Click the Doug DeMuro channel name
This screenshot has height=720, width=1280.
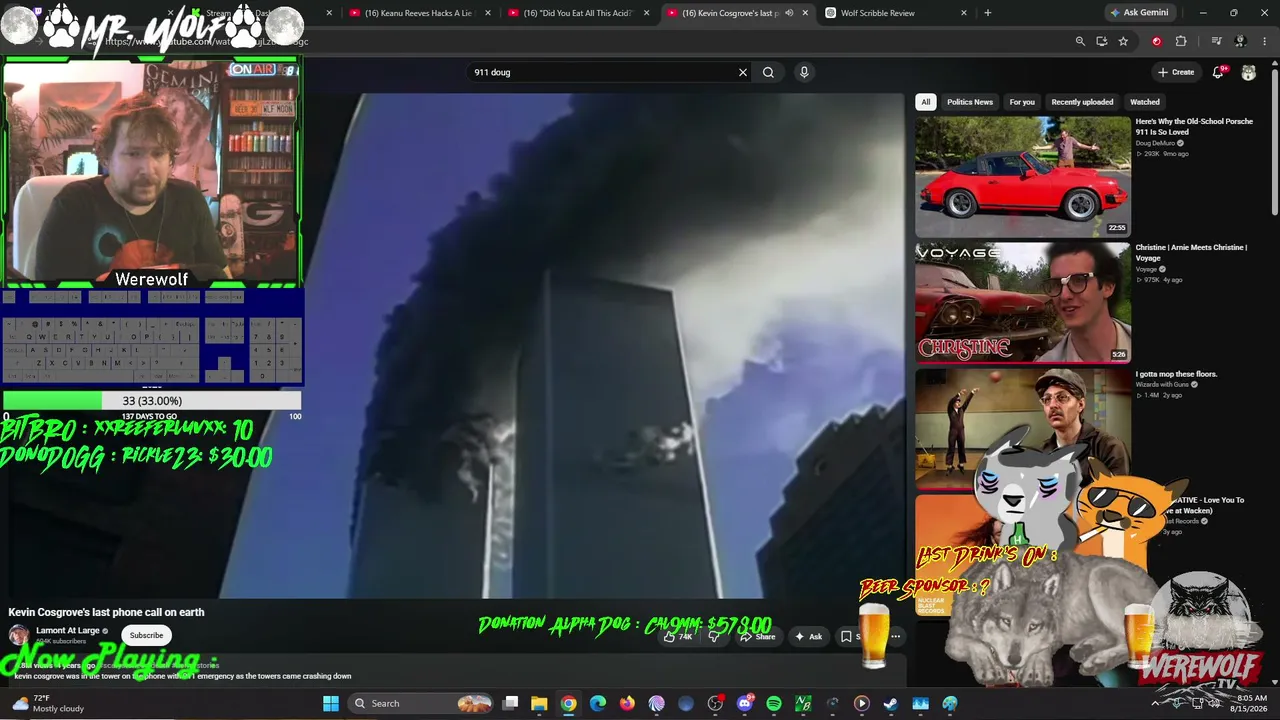pos(1157,143)
